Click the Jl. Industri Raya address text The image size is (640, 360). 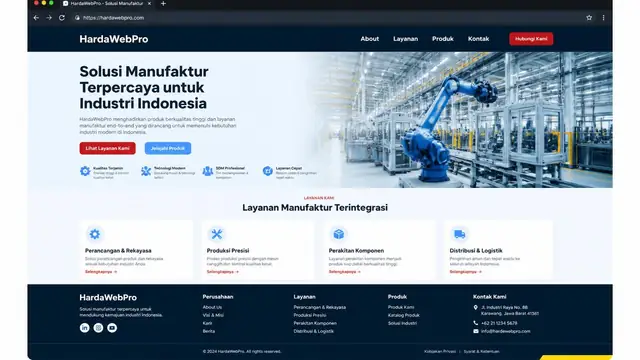click(510, 310)
